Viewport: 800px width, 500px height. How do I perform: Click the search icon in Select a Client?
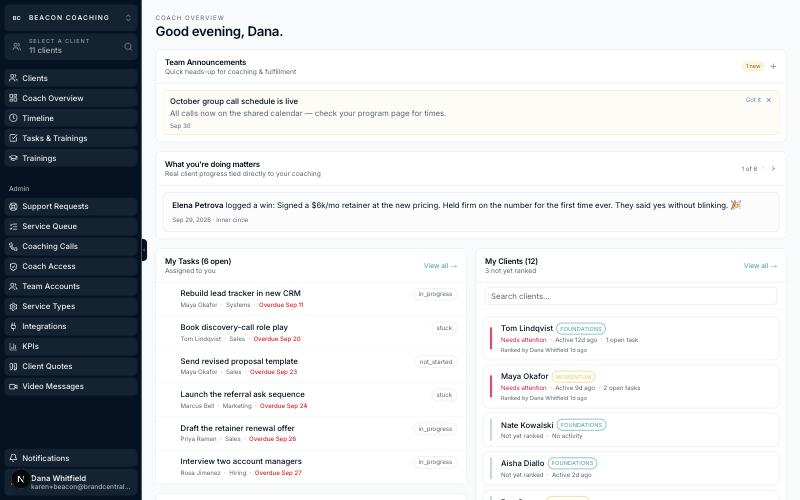(128, 46)
